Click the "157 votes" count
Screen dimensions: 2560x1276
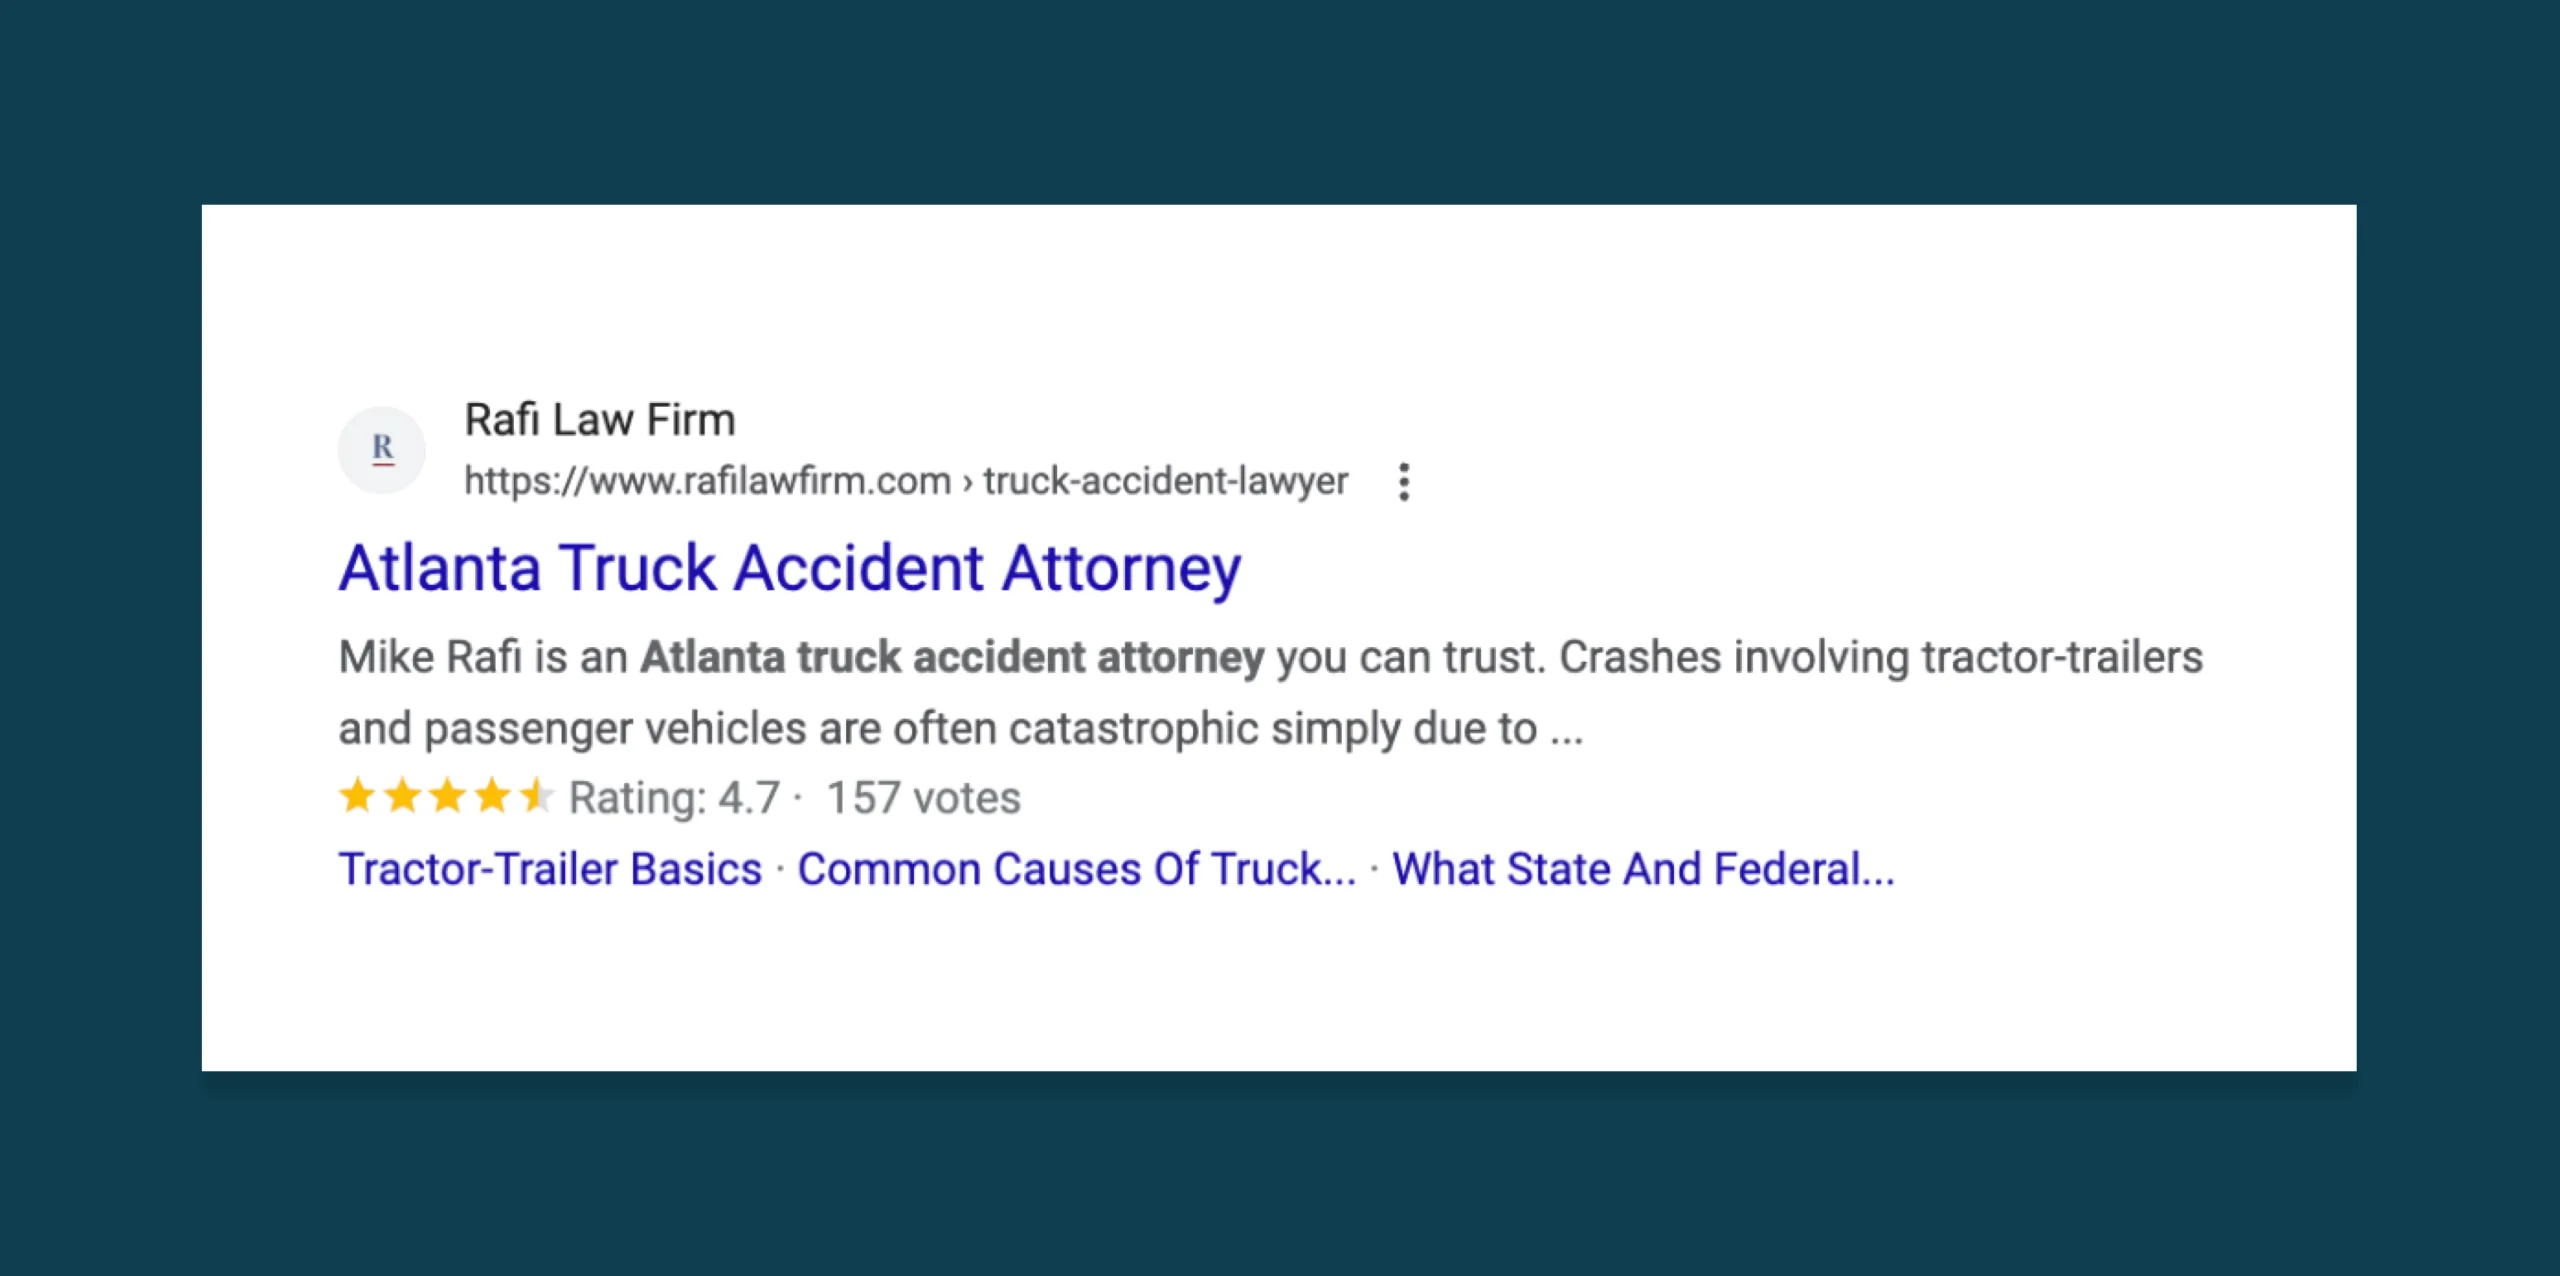pos(923,798)
